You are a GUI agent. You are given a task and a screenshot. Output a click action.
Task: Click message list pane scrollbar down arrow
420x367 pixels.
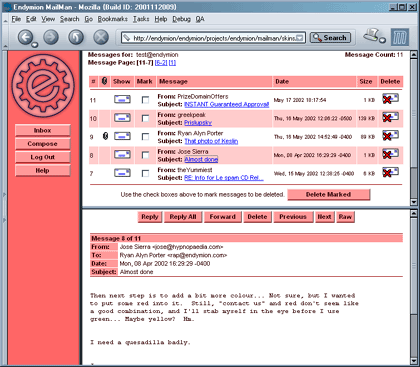click(414, 202)
